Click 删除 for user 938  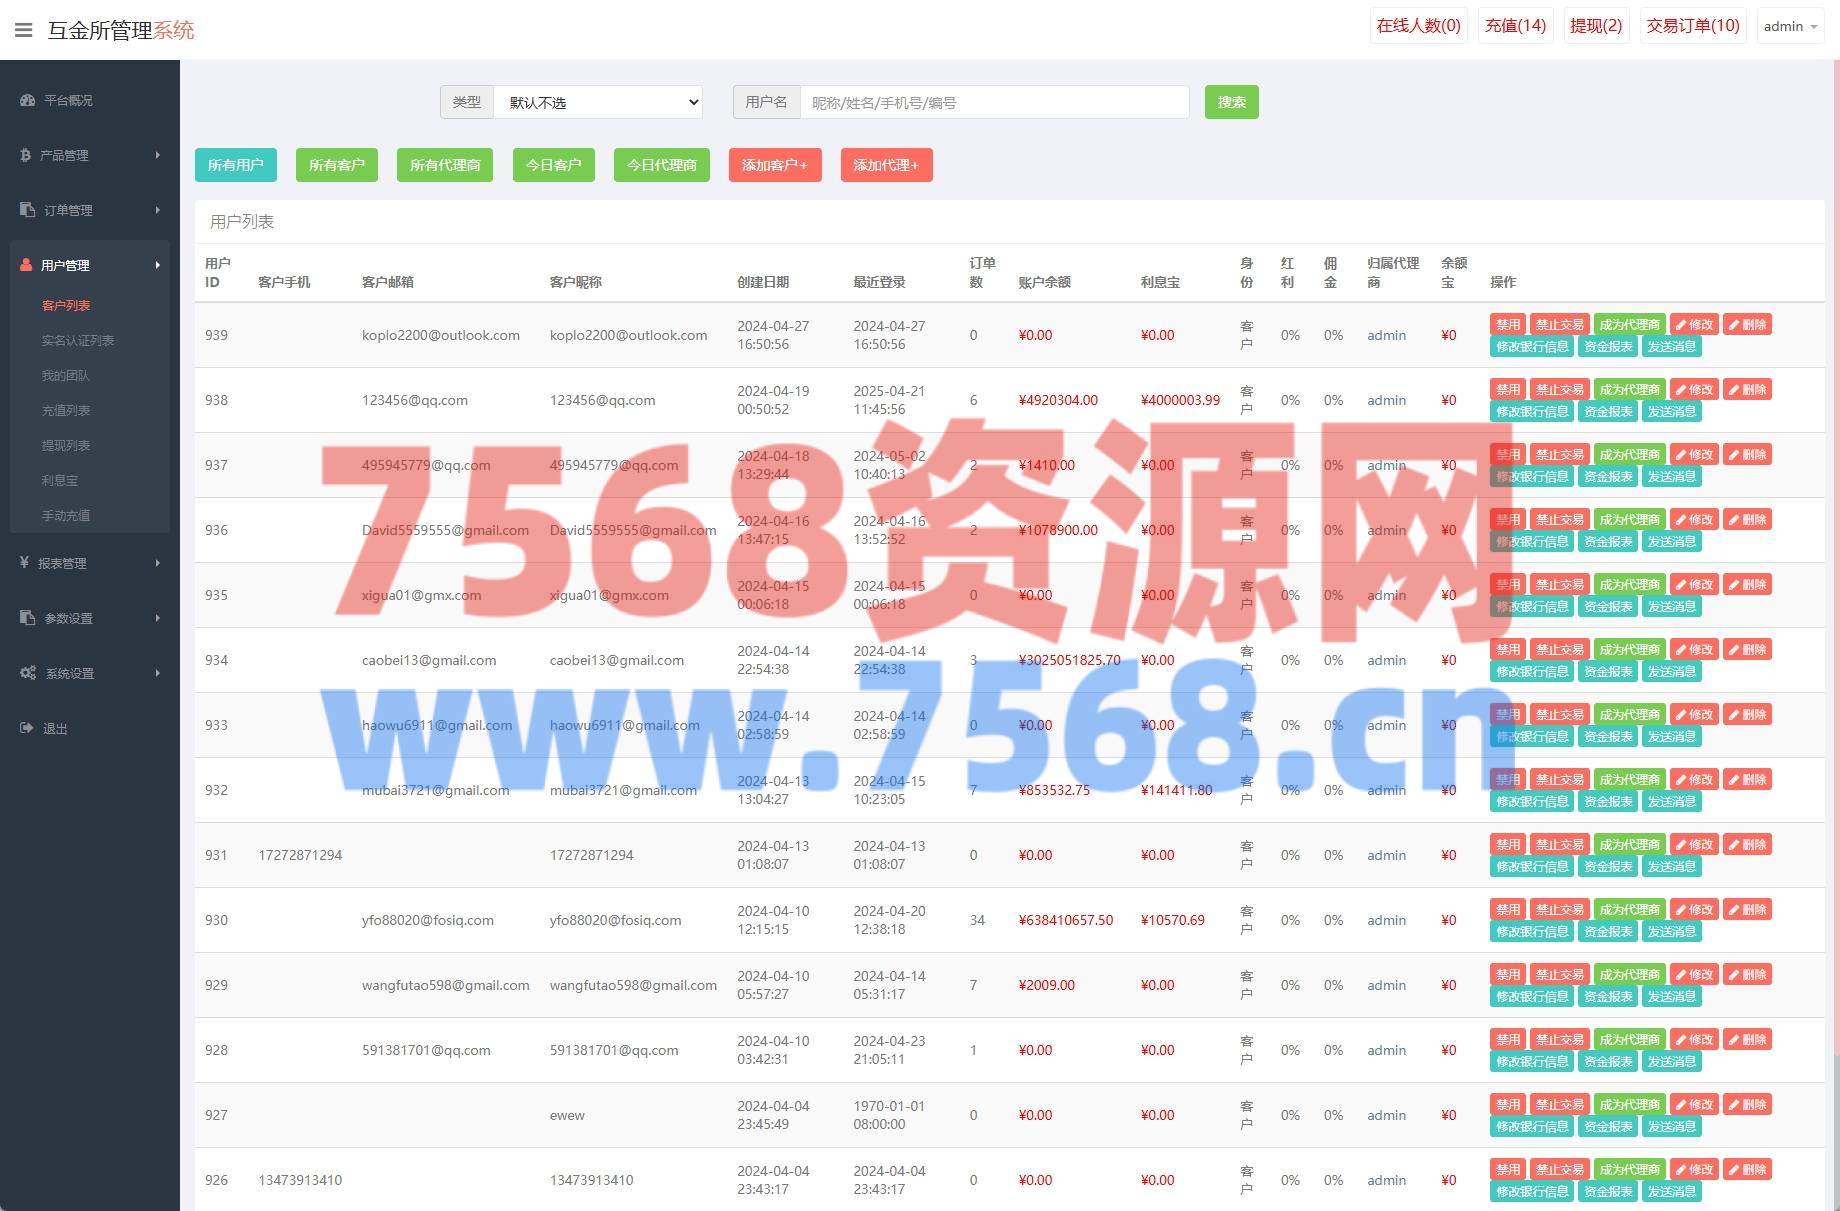(1747, 389)
